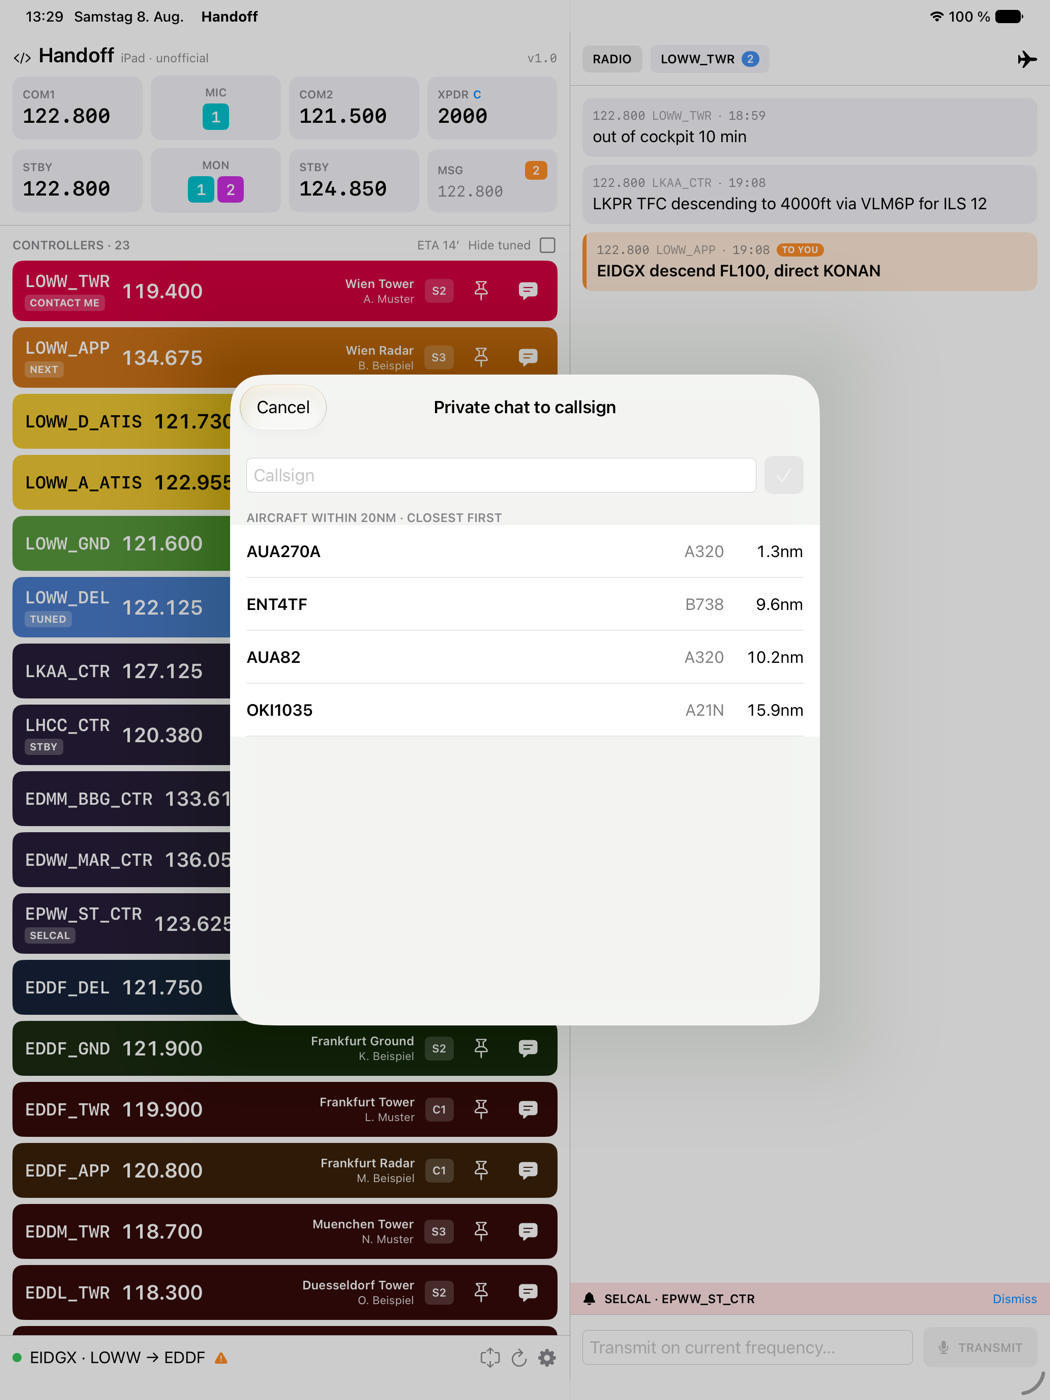This screenshot has width=1050, height=1400.
Task: Open chat with LOWW_TWR controller
Action: coord(528,291)
